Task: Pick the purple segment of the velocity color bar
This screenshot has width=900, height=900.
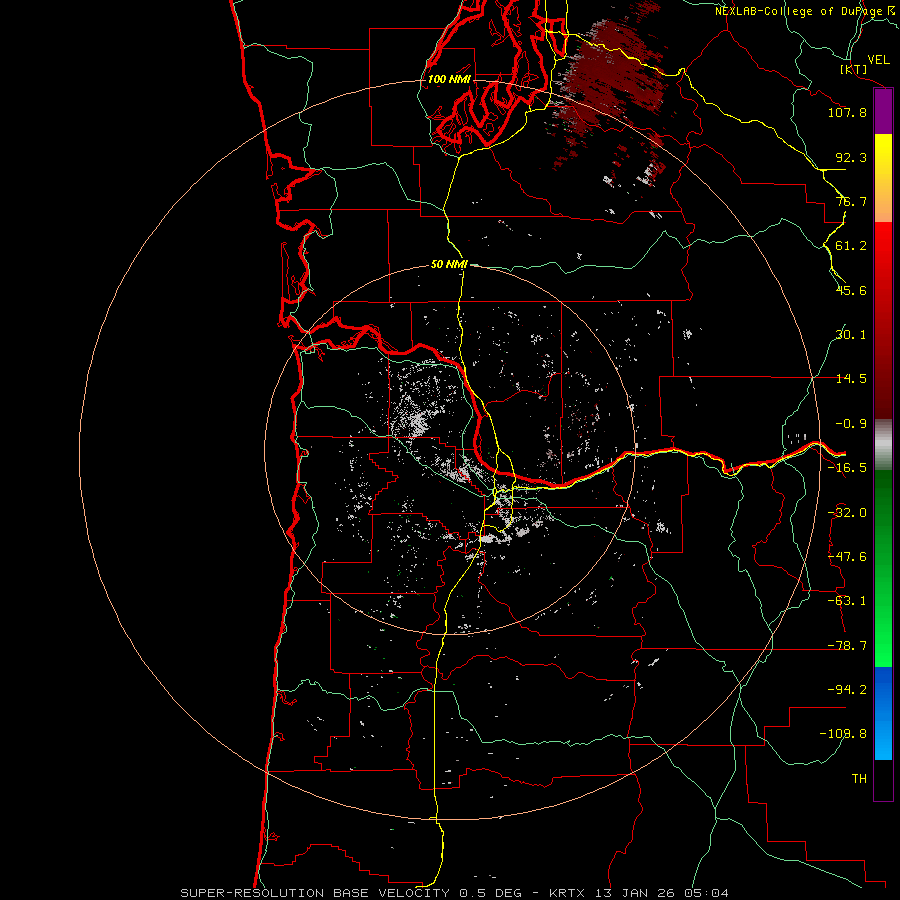Action: click(883, 112)
